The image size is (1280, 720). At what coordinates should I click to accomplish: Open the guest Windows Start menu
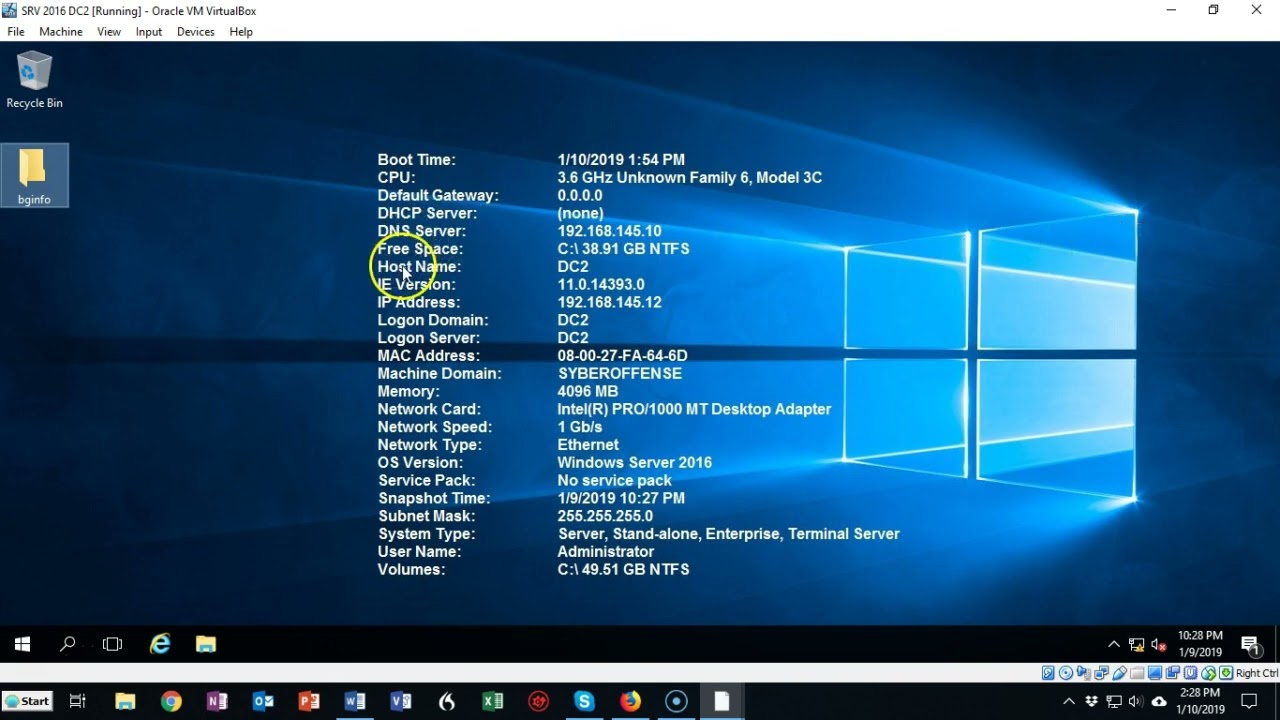tap(22, 645)
